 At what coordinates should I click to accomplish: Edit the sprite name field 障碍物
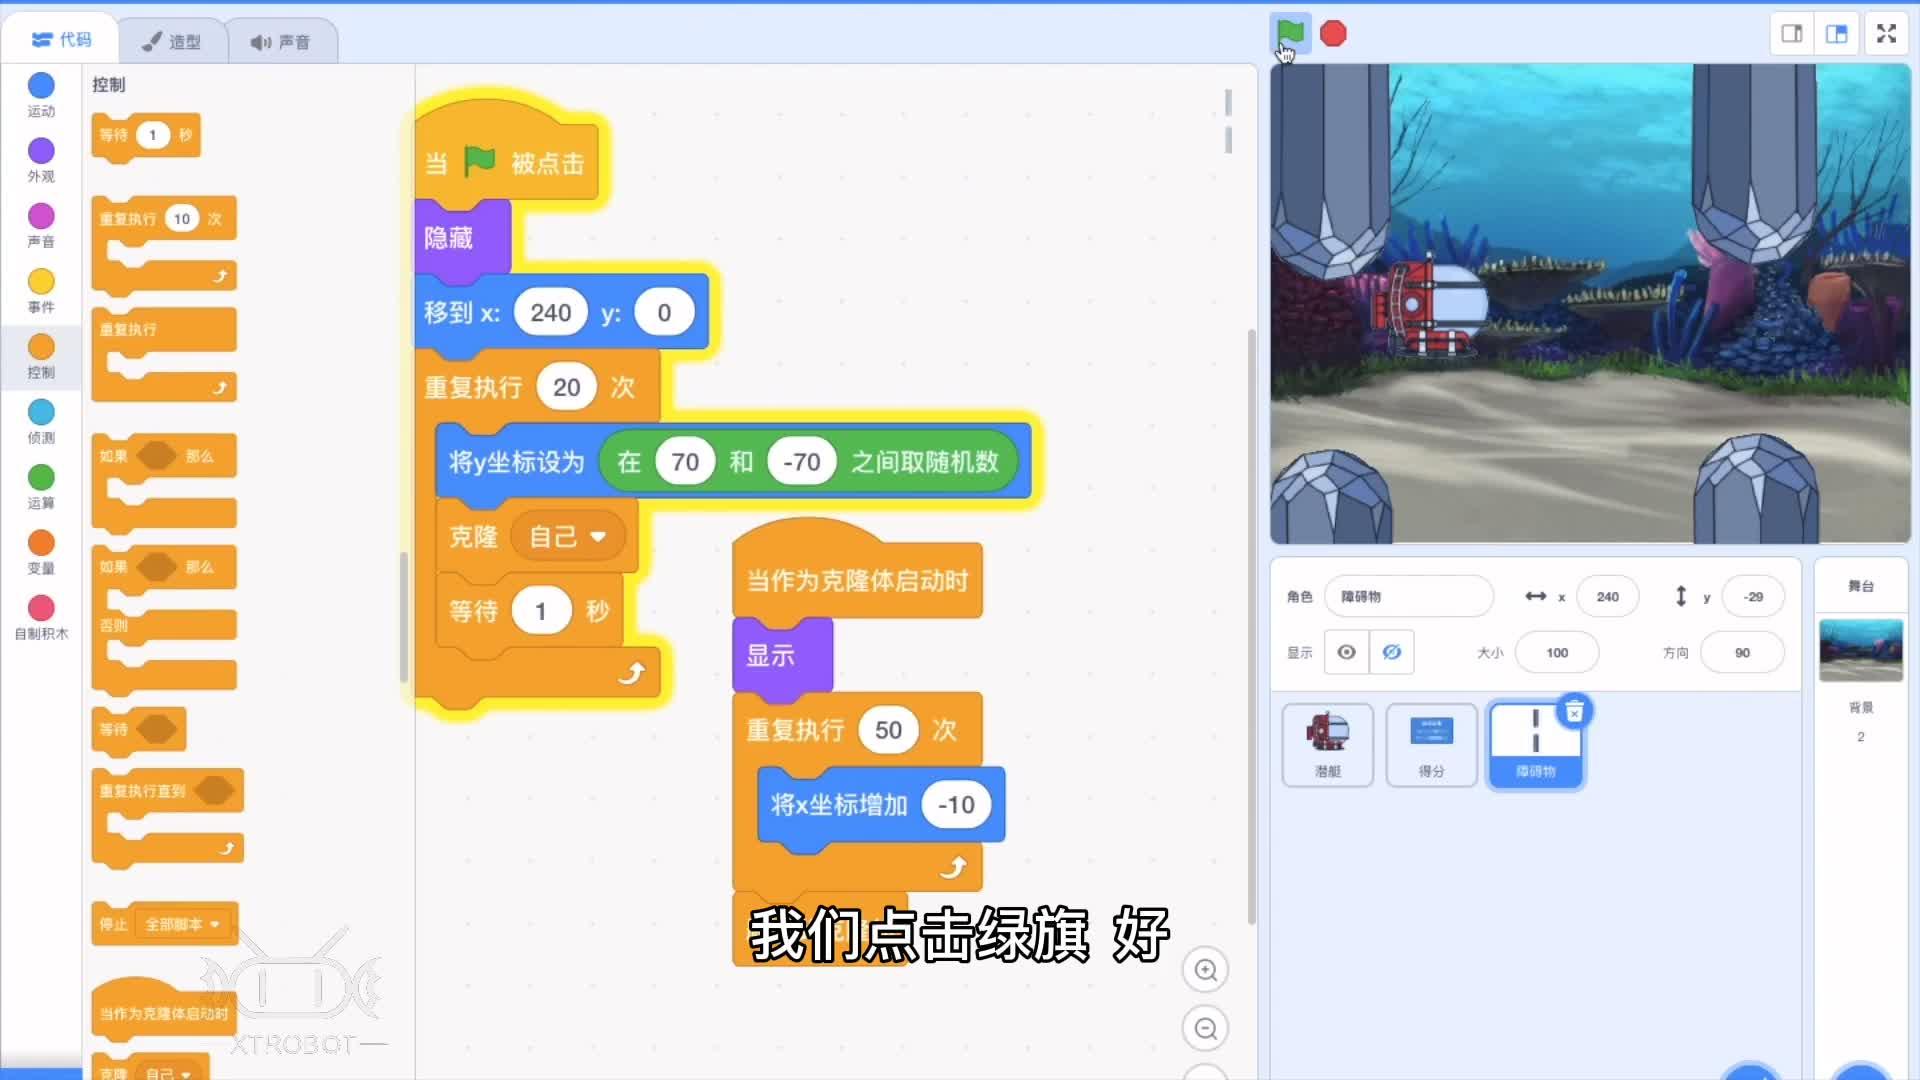coord(1408,597)
